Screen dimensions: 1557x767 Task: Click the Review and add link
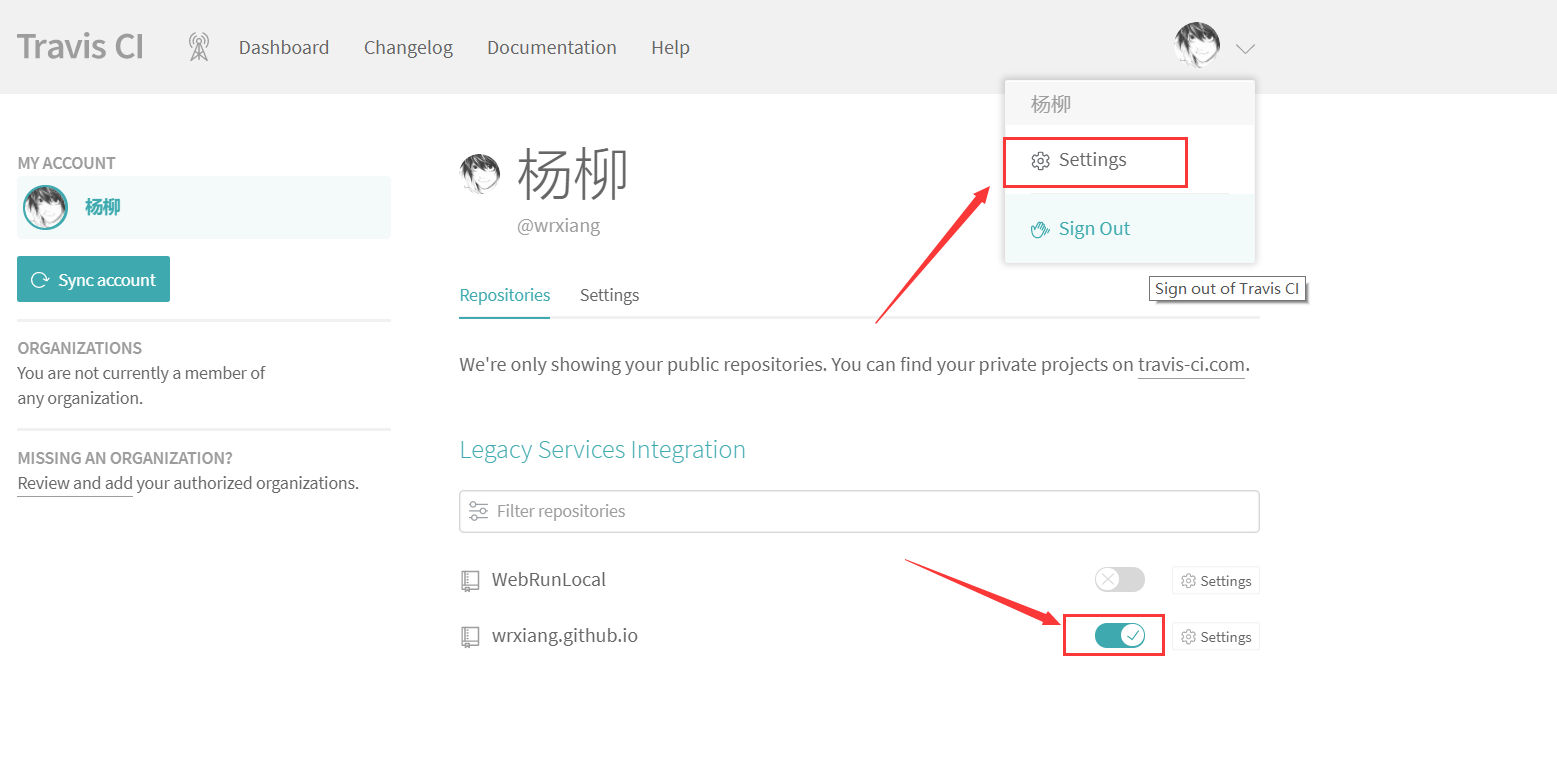(75, 483)
